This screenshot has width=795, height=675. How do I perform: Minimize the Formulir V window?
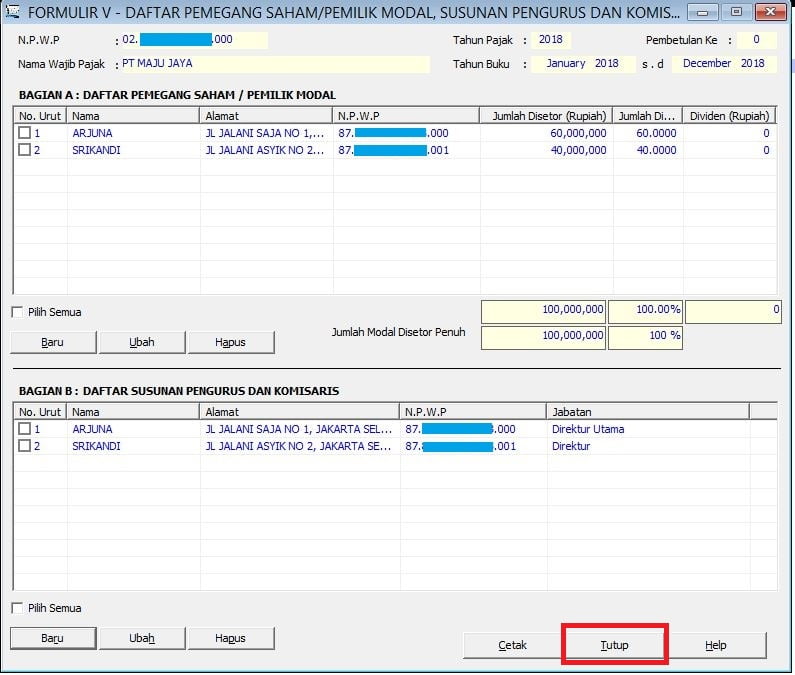[x=703, y=12]
